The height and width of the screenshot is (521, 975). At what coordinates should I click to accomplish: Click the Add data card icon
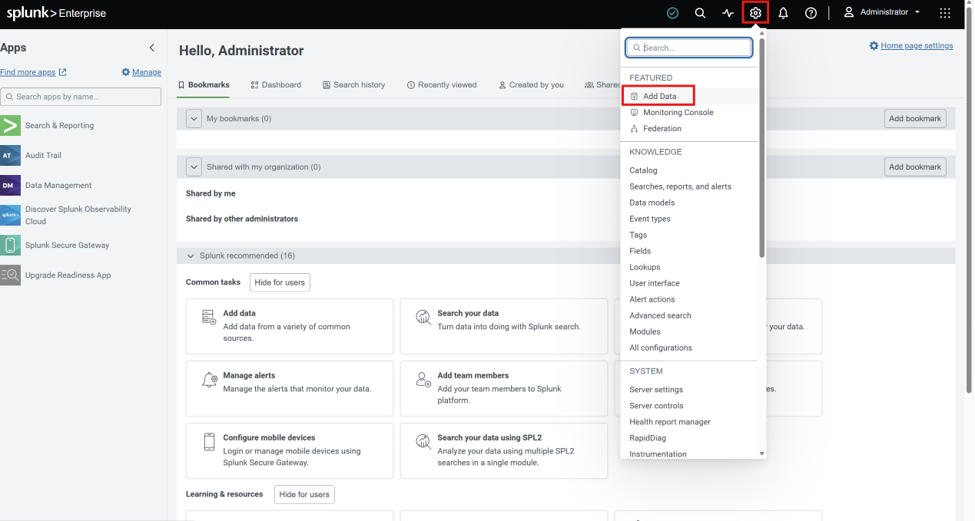[209, 317]
